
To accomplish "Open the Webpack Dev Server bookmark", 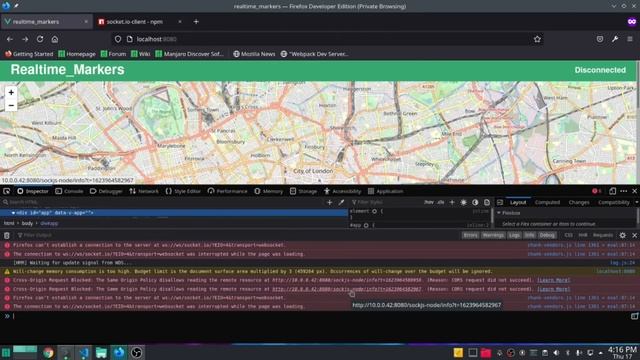I will pos(314,54).
